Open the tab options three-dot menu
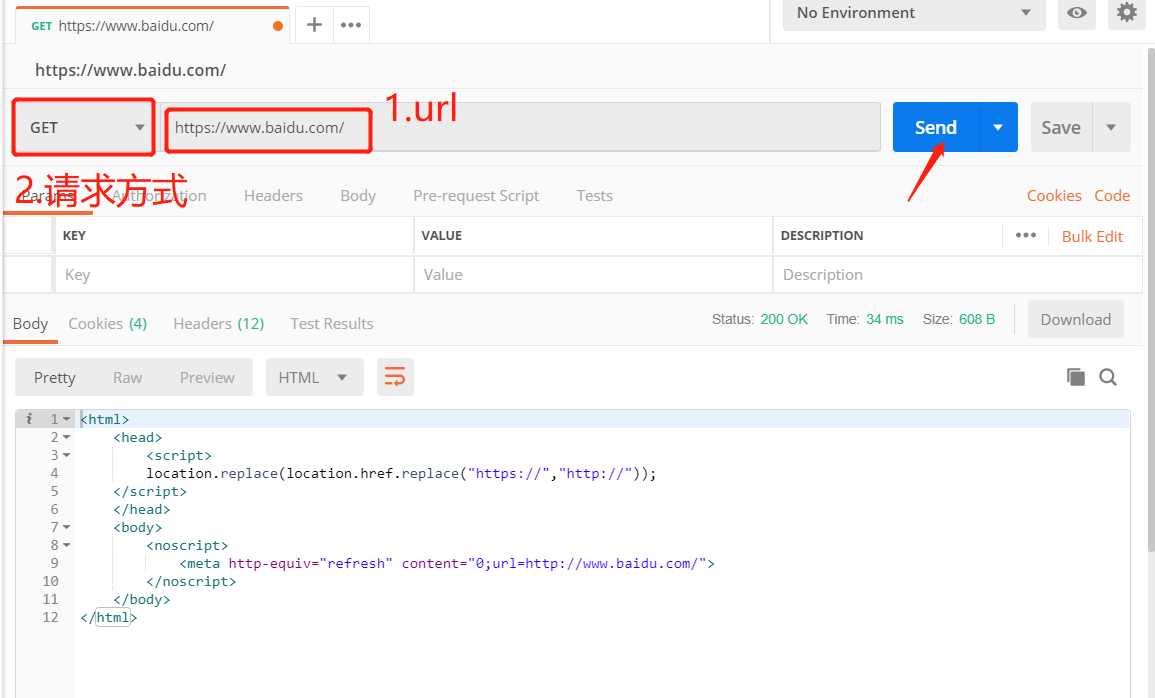The height and width of the screenshot is (698, 1155). 351,25
